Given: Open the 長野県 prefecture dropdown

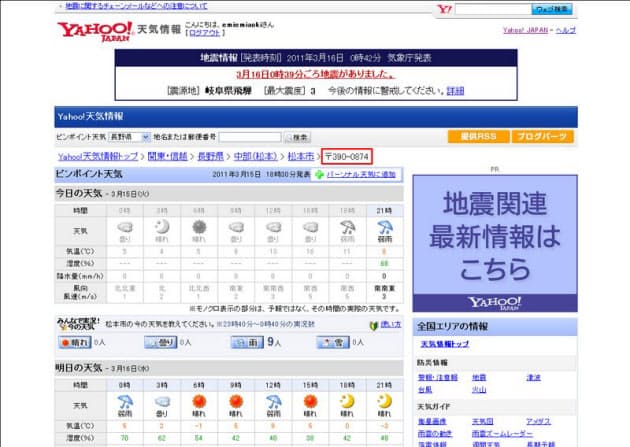Looking at the screenshot, I should [x=129, y=136].
